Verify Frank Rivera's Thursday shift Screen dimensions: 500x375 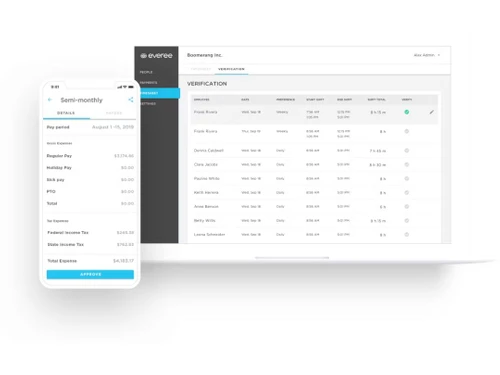click(x=407, y=131)
